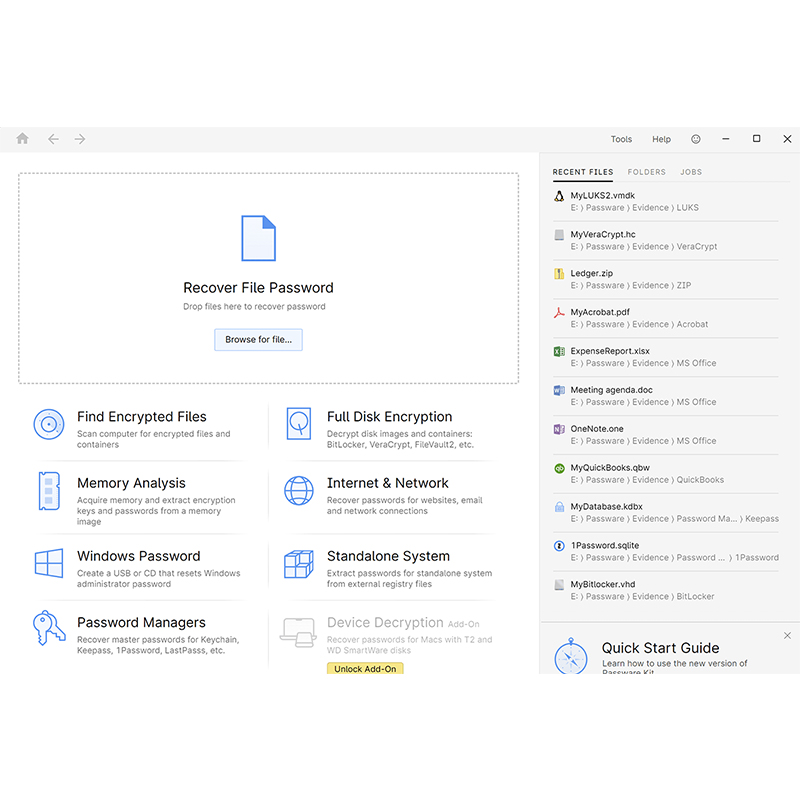The image size is (800, 800).
Task: Open the feedback smiley icon
Action: coord(695,139)
